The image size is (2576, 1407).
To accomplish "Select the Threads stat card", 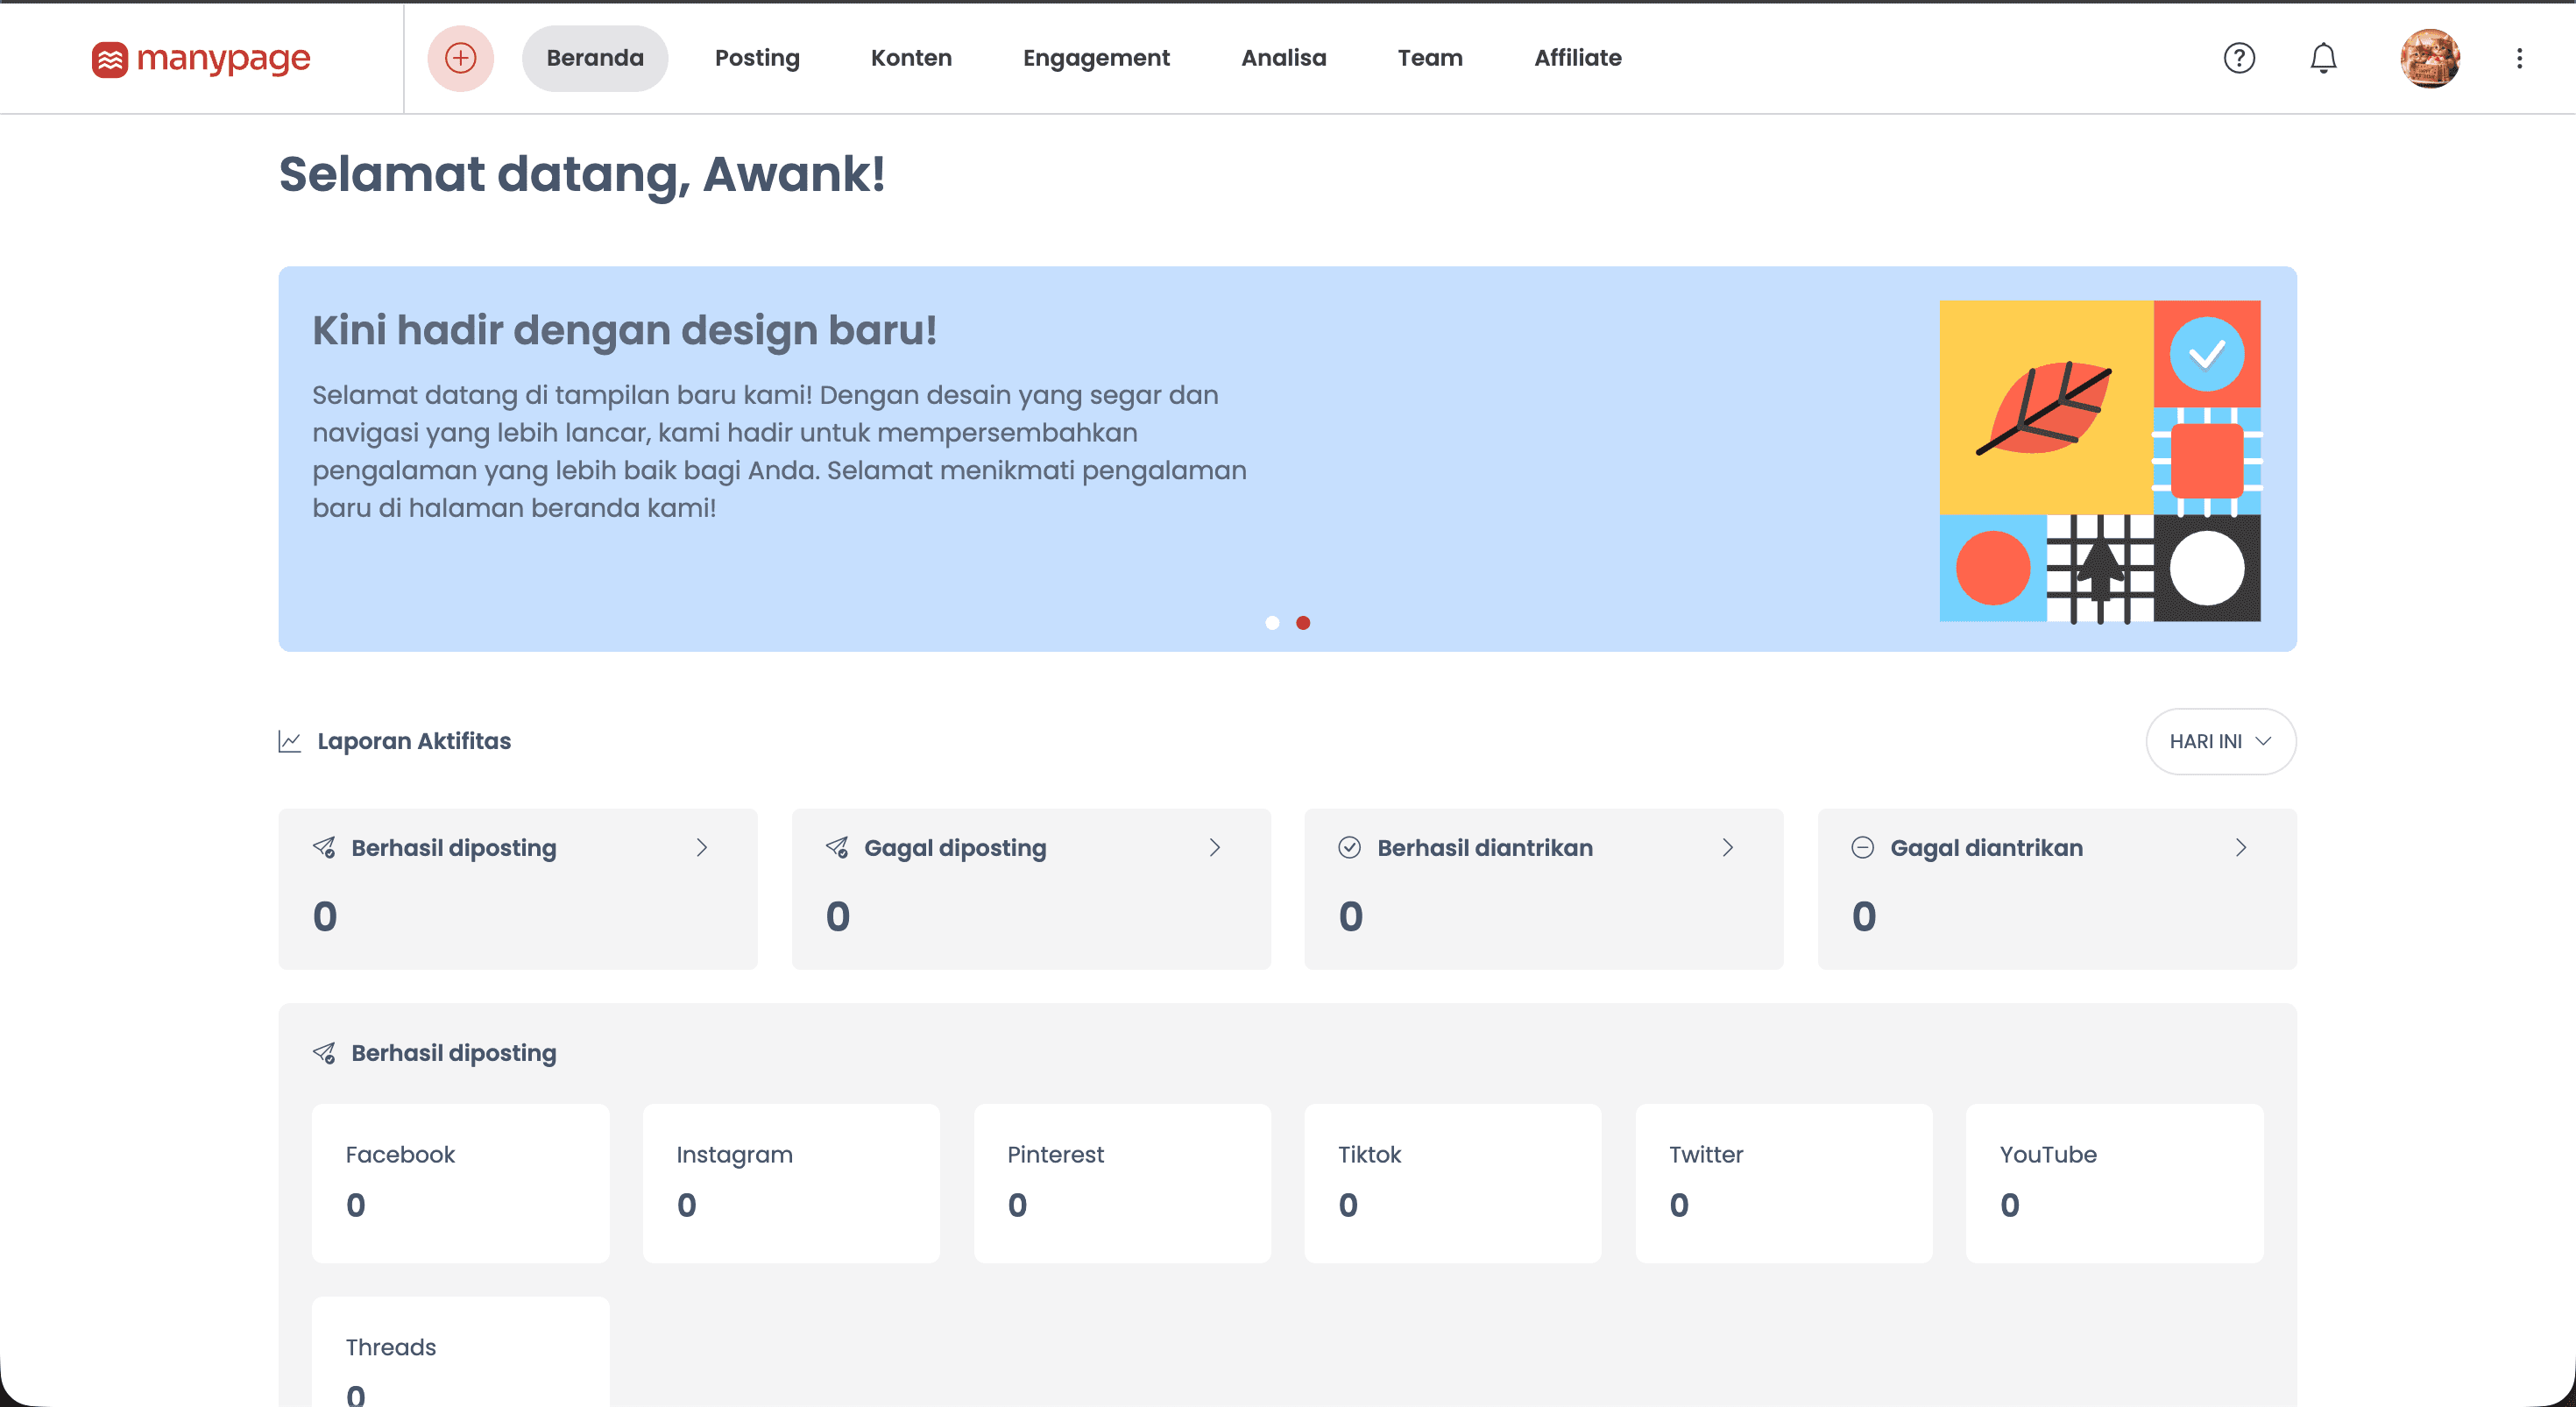I will pos(460,1352).
